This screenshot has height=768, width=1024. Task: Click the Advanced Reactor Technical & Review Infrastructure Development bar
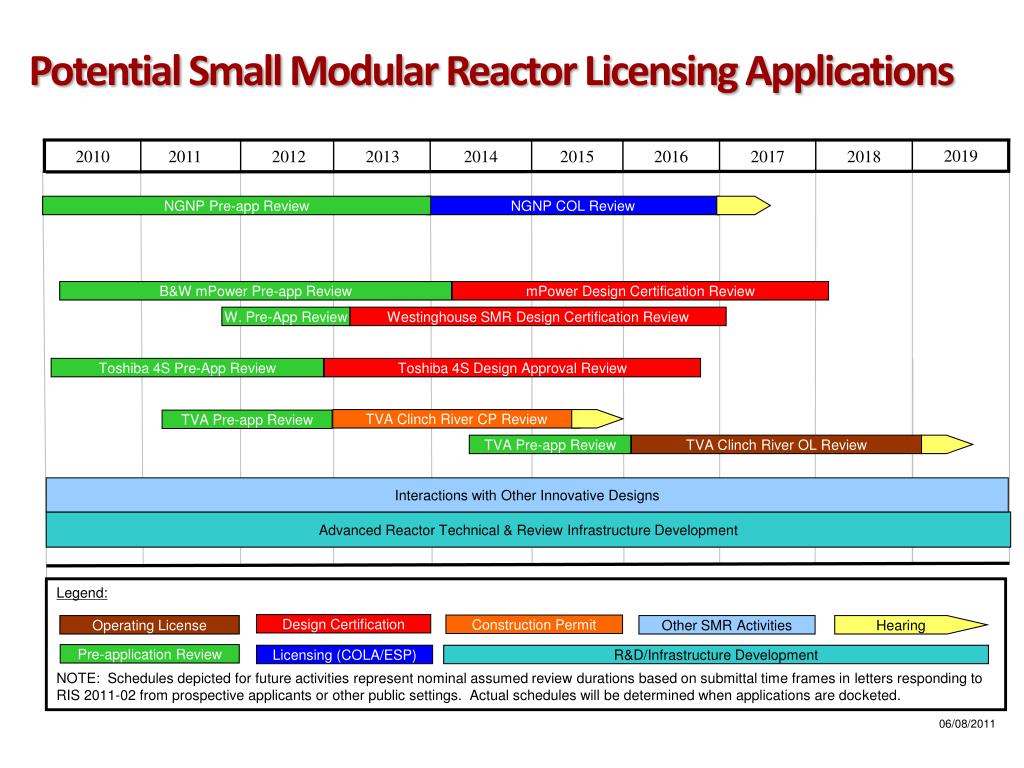click(528, 530)
